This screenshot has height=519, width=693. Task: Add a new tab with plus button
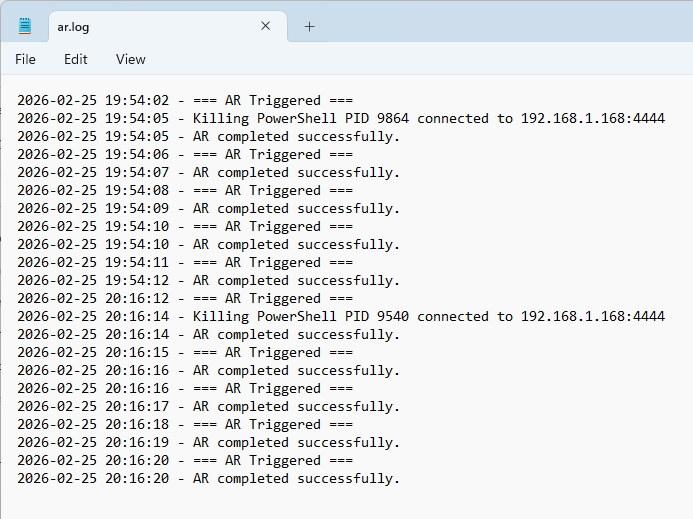[x=309, y=27]
